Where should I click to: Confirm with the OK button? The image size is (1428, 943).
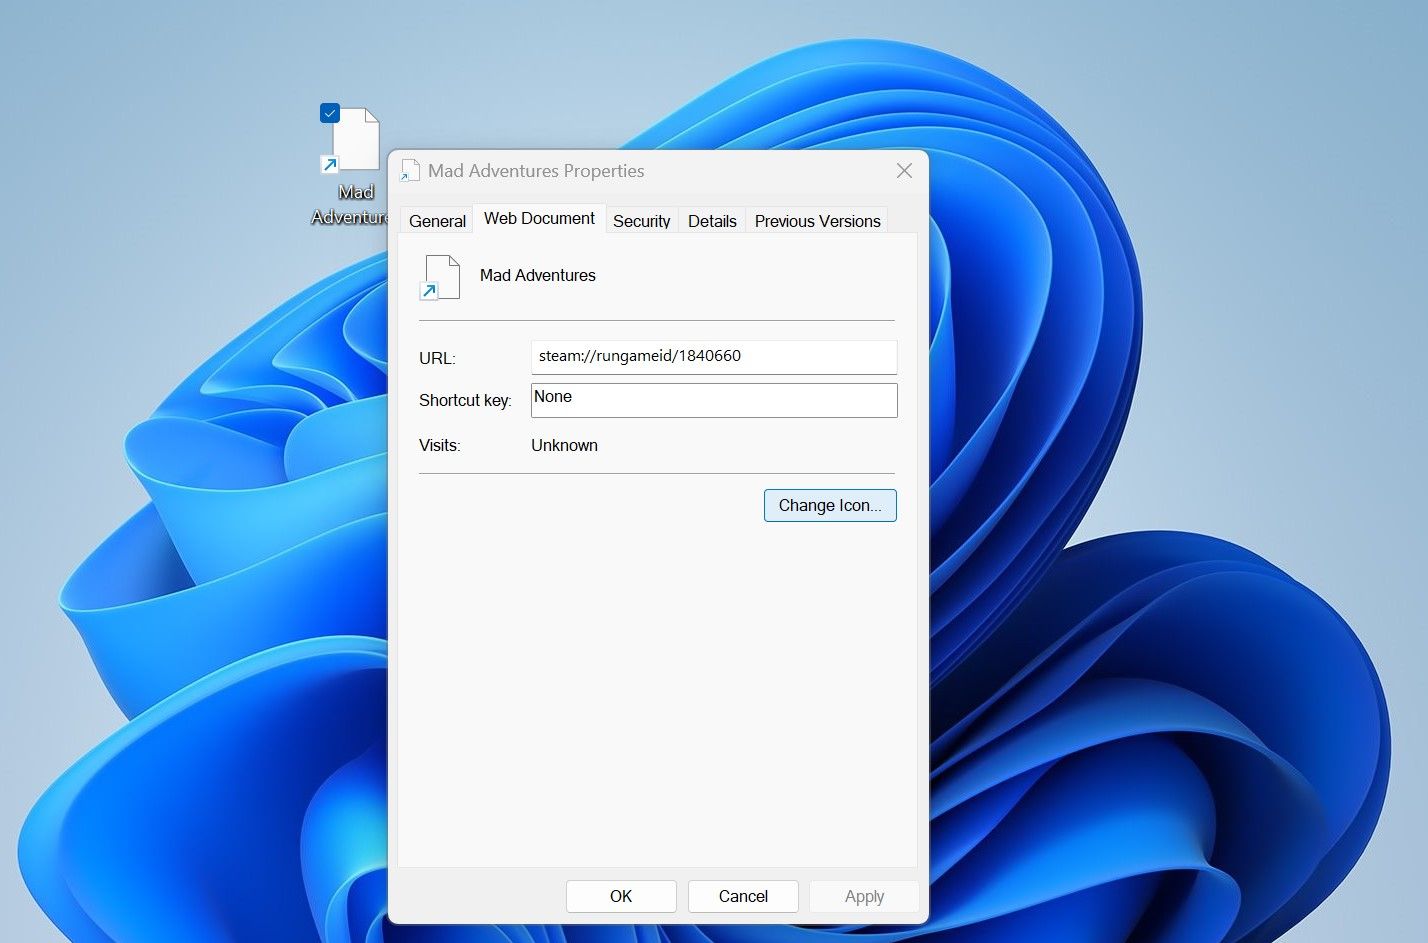[x=621, y=896]
